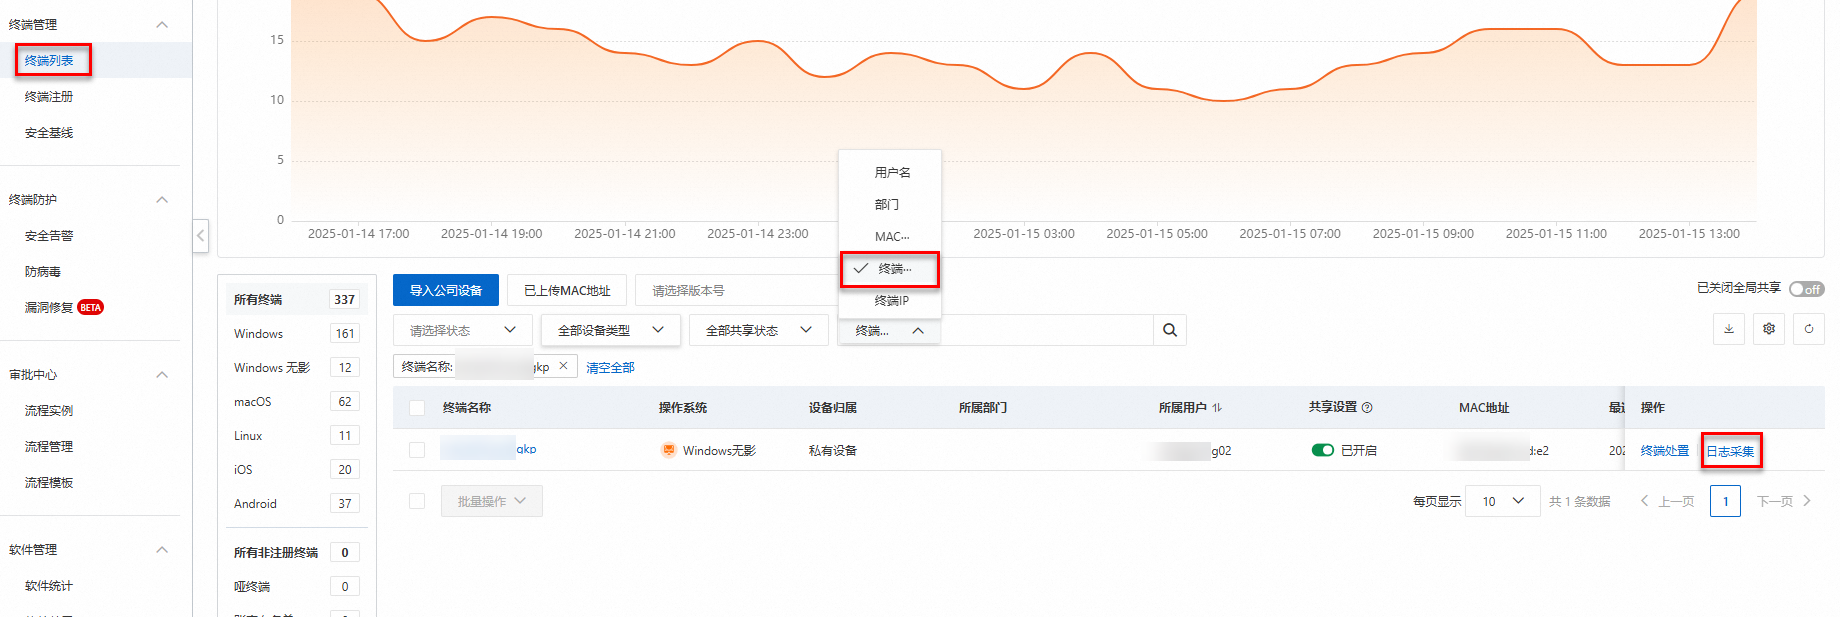Screen dimensions: 1840x617
Task: Filter by Android 37
Action: point(296,503)
